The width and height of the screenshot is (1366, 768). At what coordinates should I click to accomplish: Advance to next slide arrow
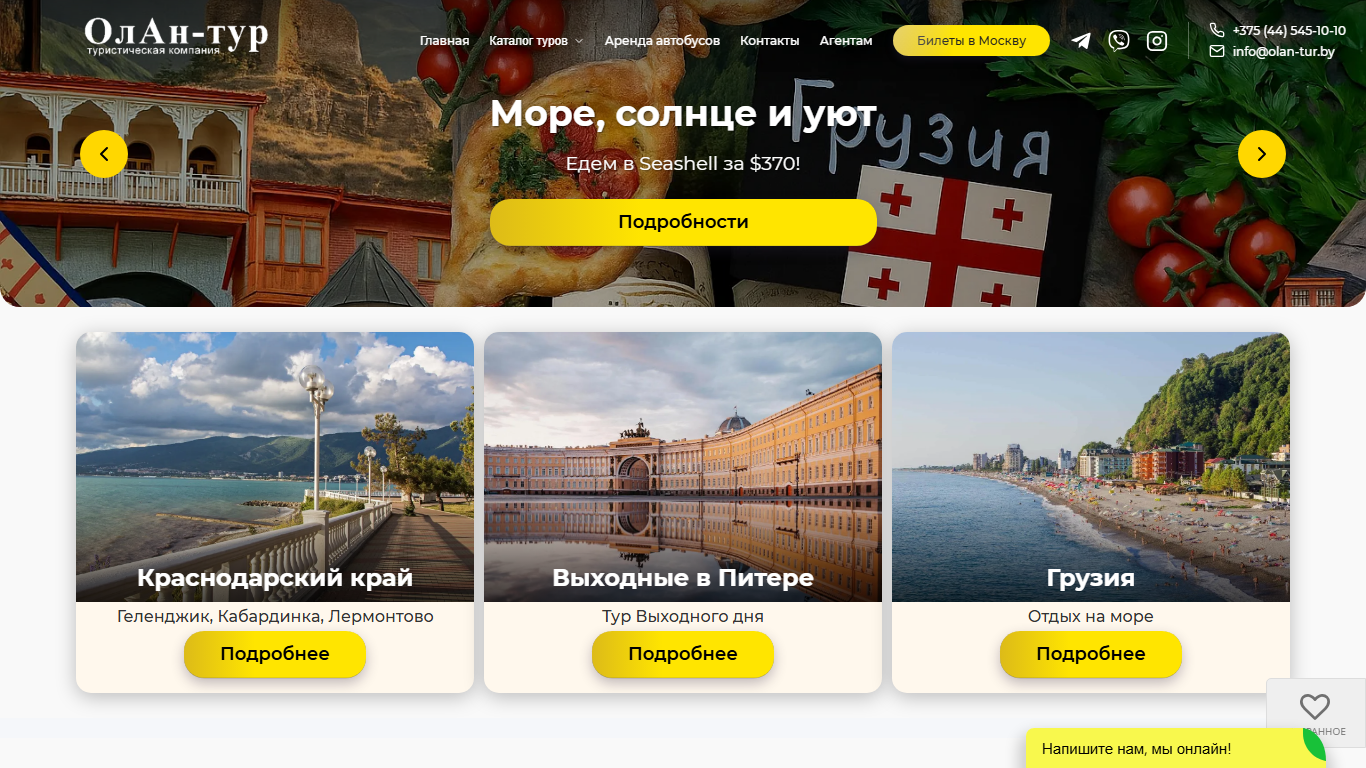(x=1262, y=154)
